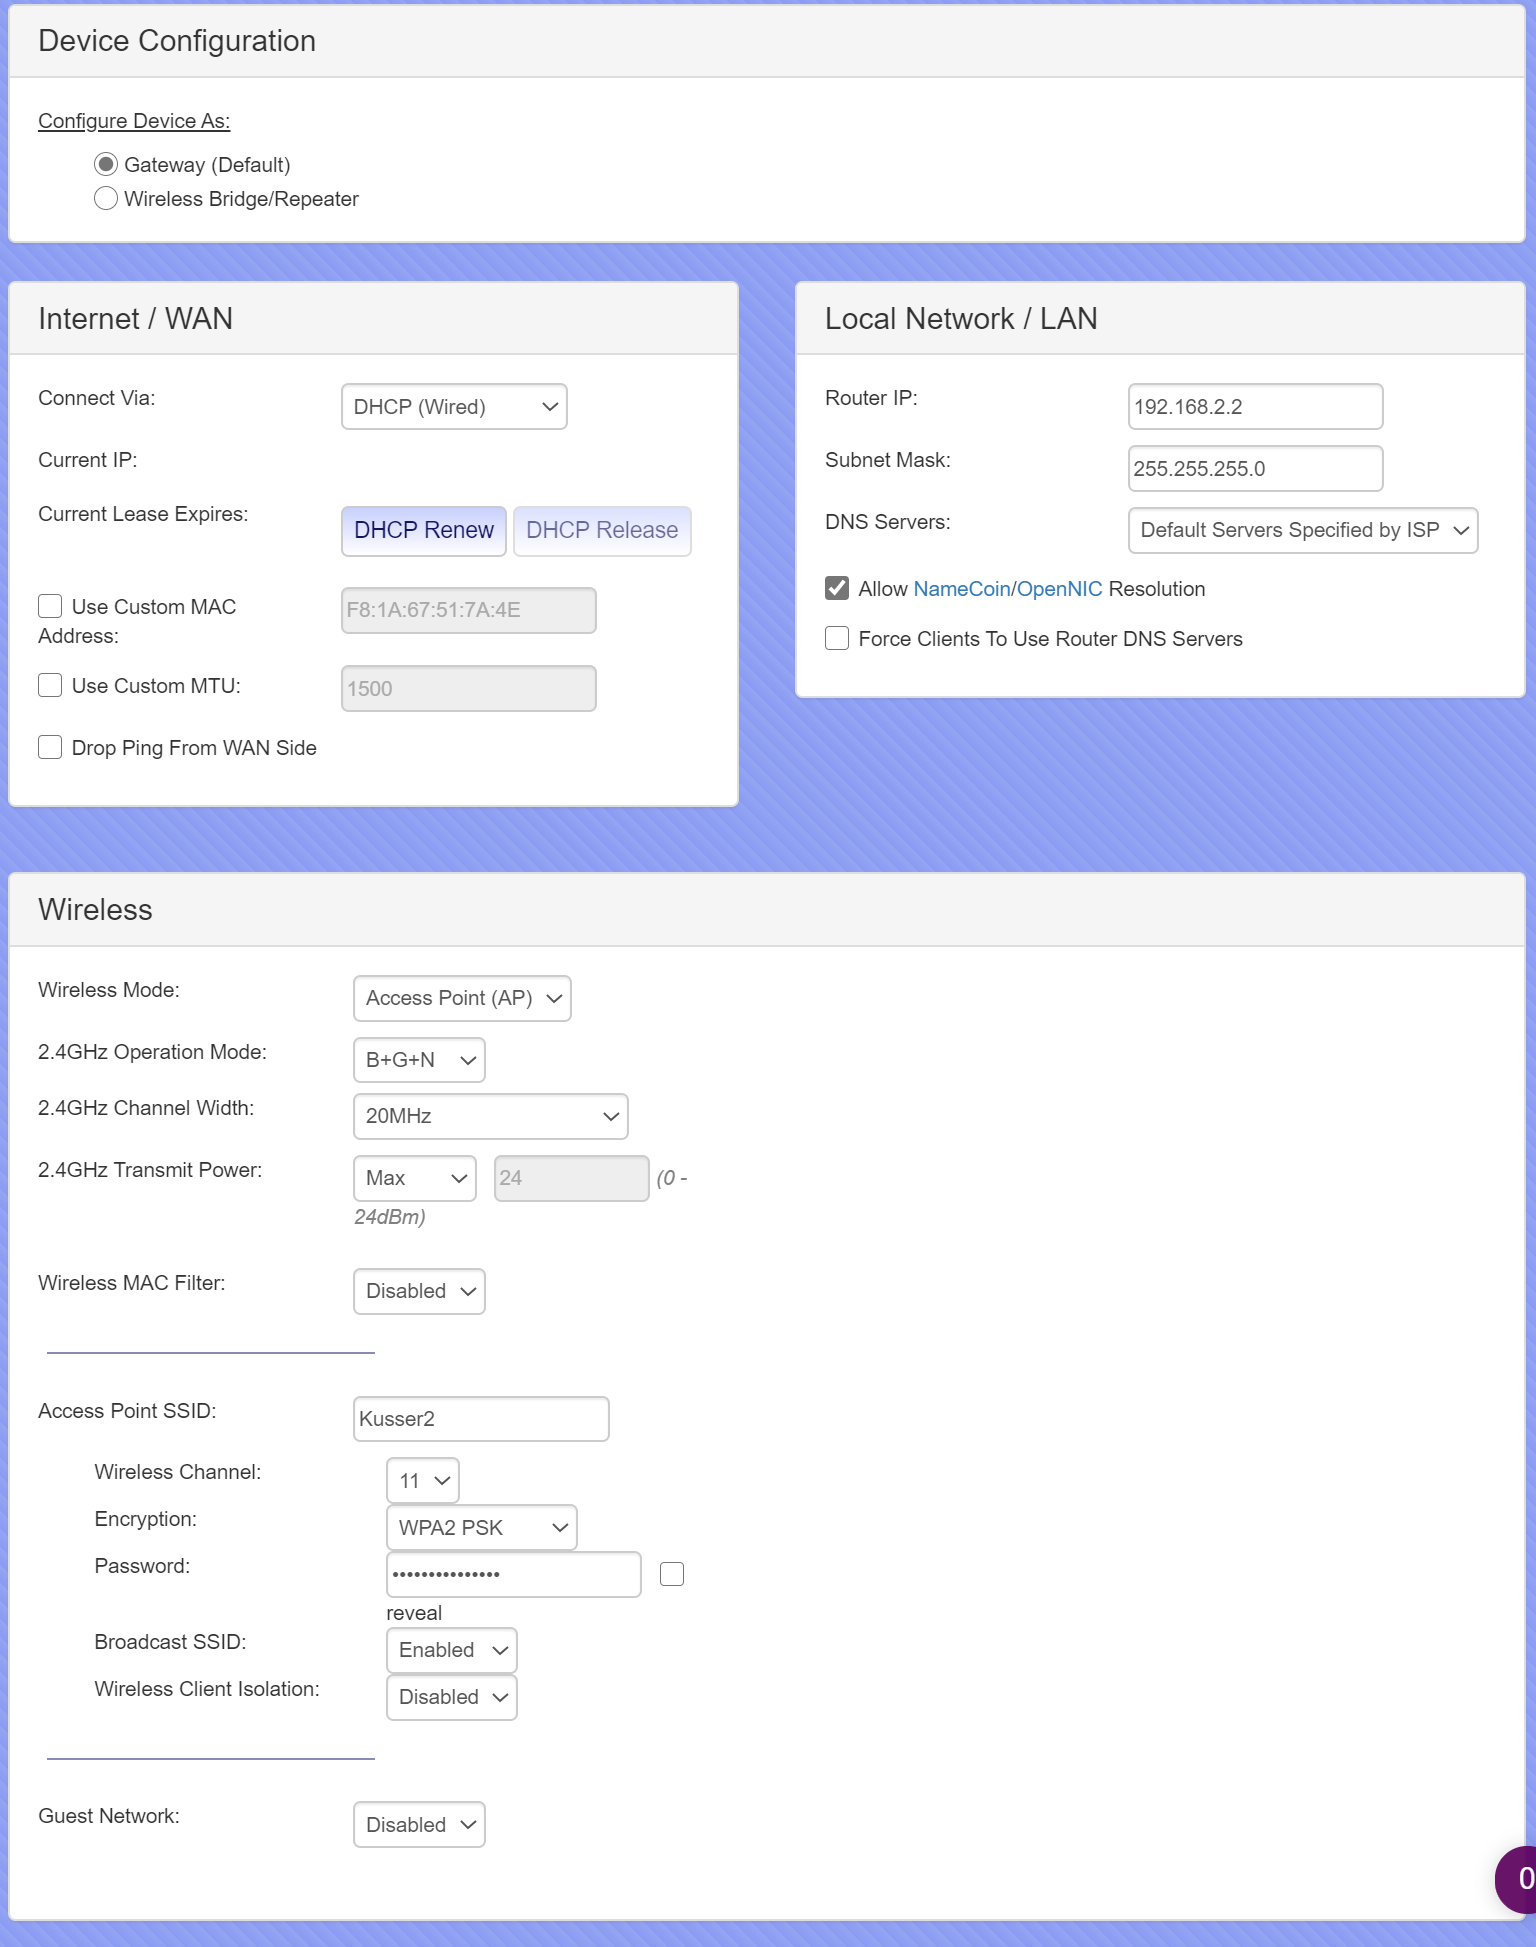Open the Broadcast SSID dropdown
The height and width of the screenshot is (1947, 1536).
tap(452, 1650)
